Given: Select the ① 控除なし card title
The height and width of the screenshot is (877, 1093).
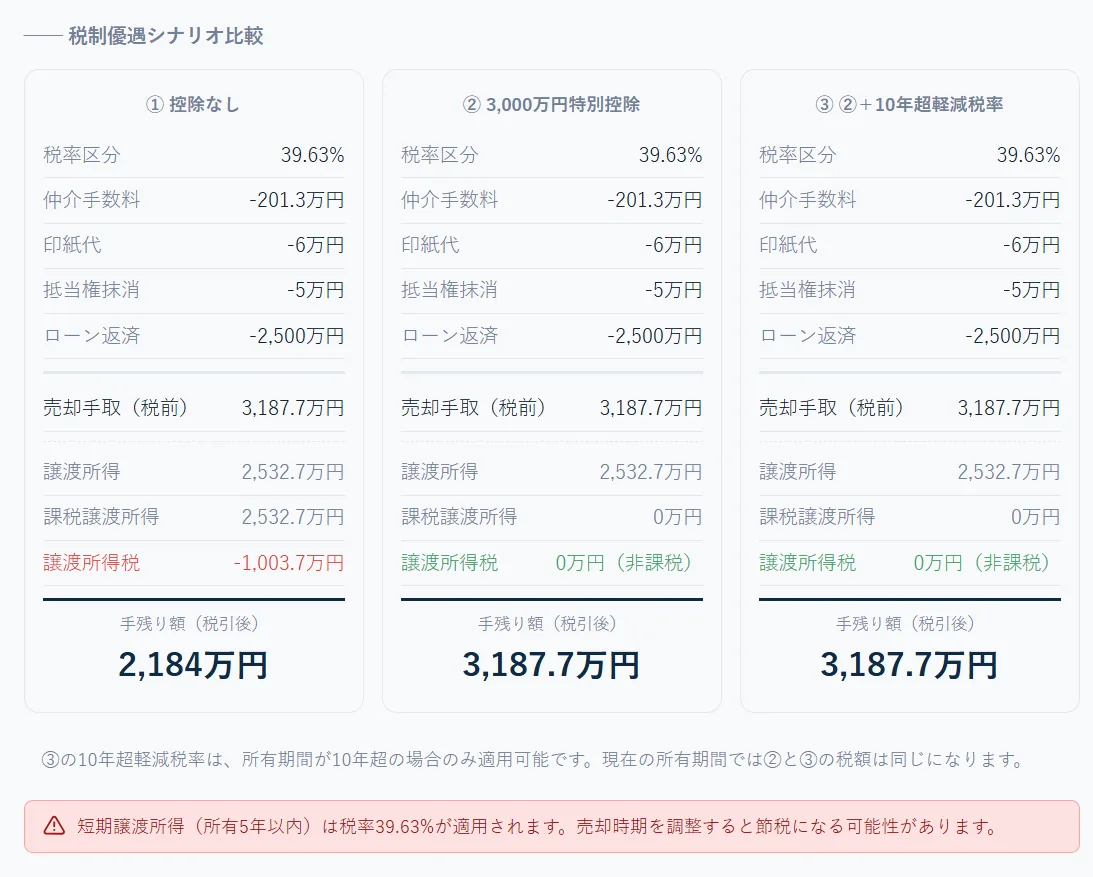Looking at the screenshot, I should pyautogui.click(x=193, y=105).
